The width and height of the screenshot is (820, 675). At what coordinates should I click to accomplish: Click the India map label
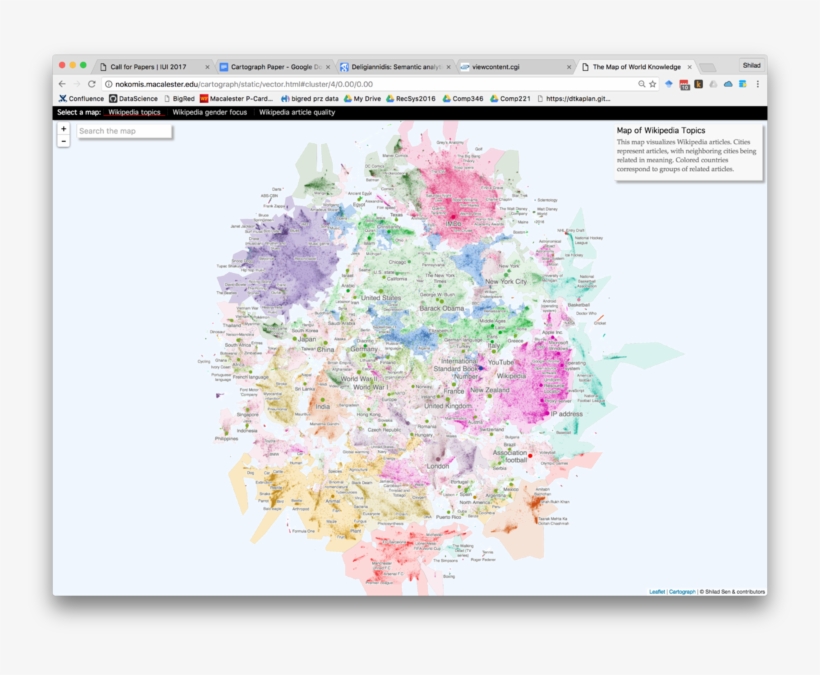323,406
